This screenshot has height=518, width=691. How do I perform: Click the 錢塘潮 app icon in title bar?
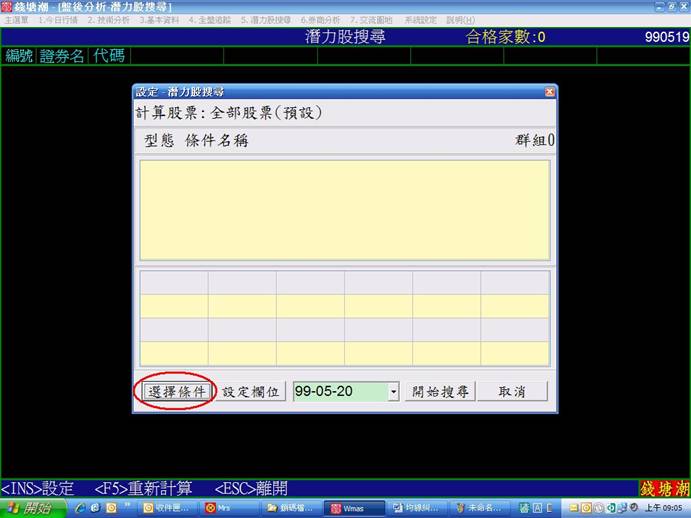pyautogui.click(x=7, y=7)
